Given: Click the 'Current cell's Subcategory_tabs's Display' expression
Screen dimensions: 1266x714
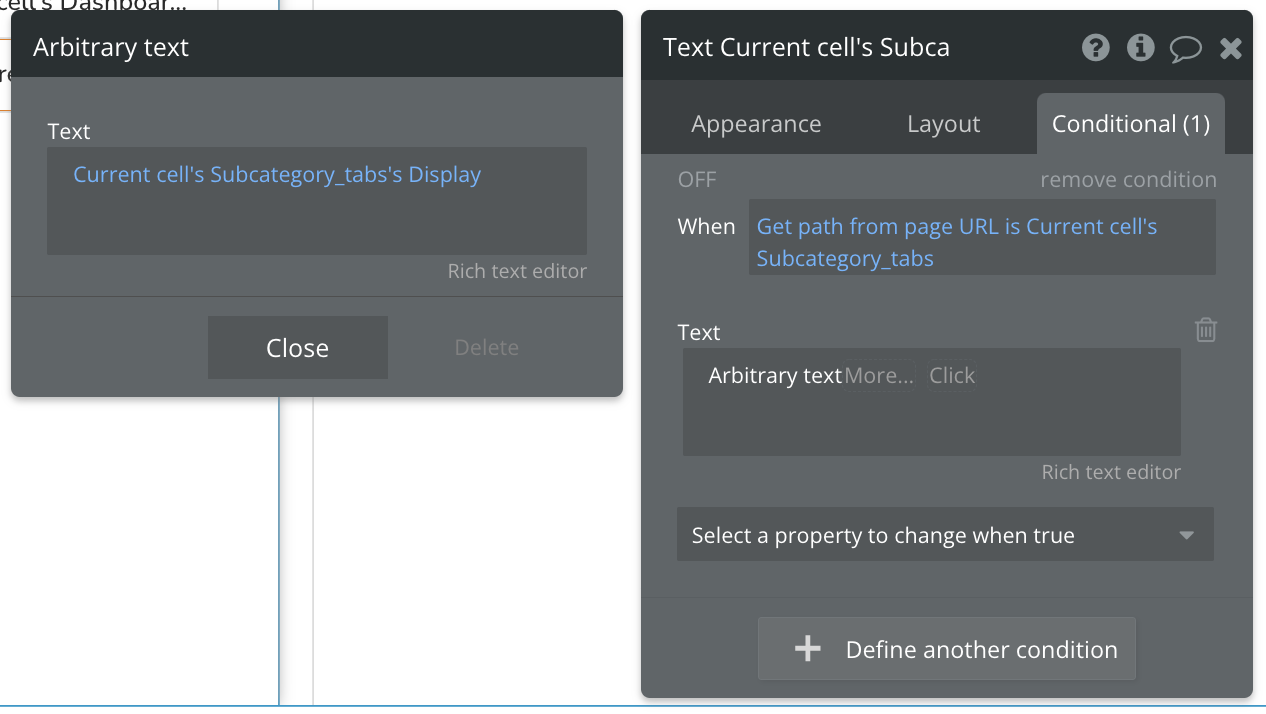Looking at the screenshot, I should click(277, 175).
